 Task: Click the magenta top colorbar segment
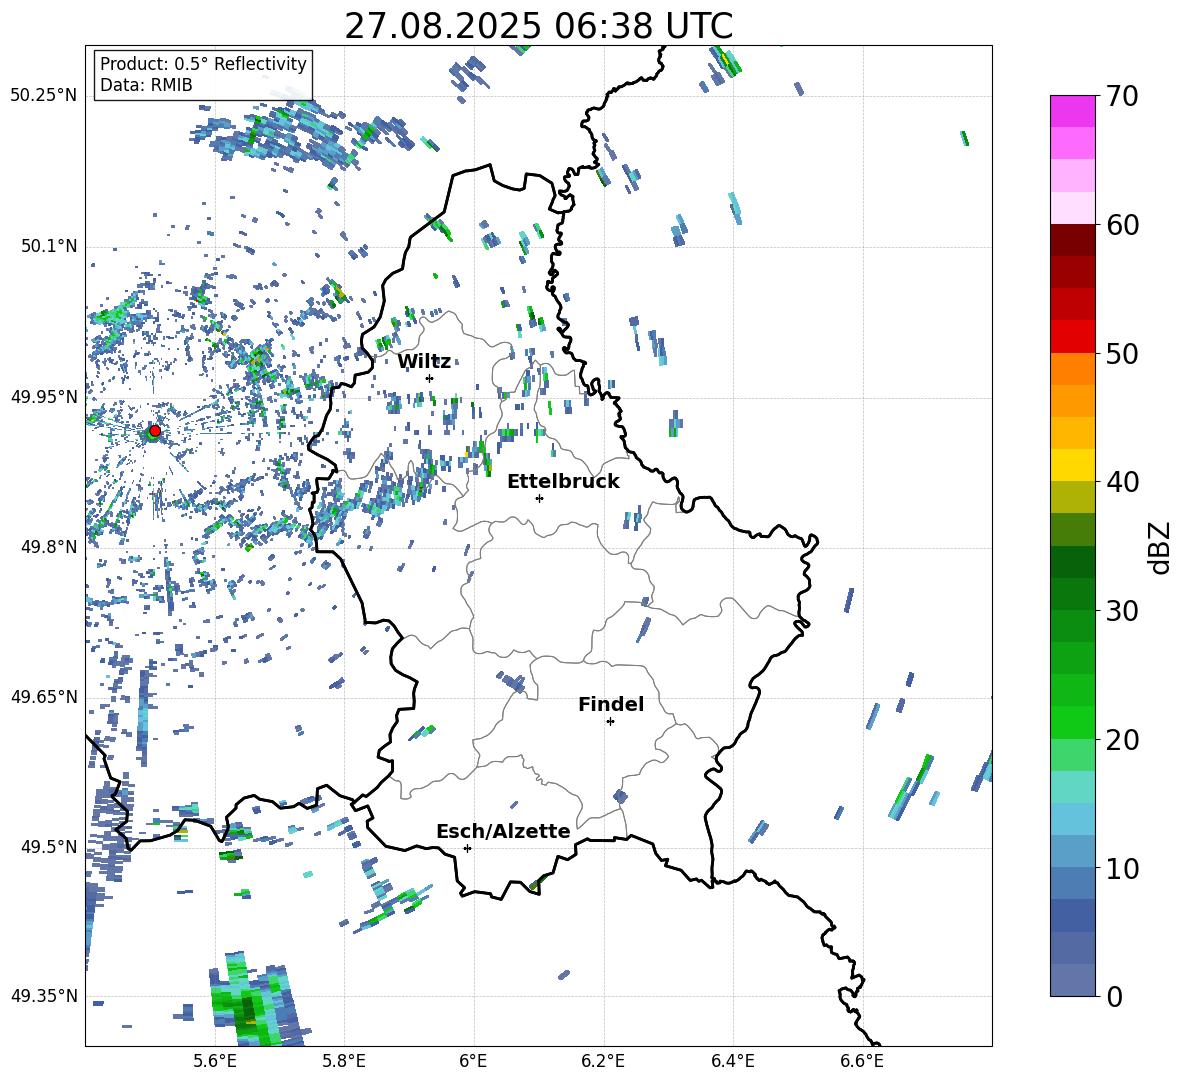pyautogui.click(x=1072, y=111)
